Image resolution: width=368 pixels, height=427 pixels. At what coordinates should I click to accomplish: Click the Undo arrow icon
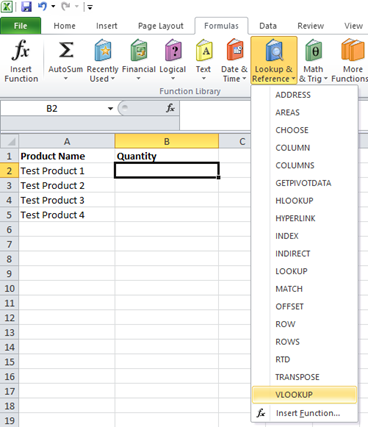tap(42, 6)
